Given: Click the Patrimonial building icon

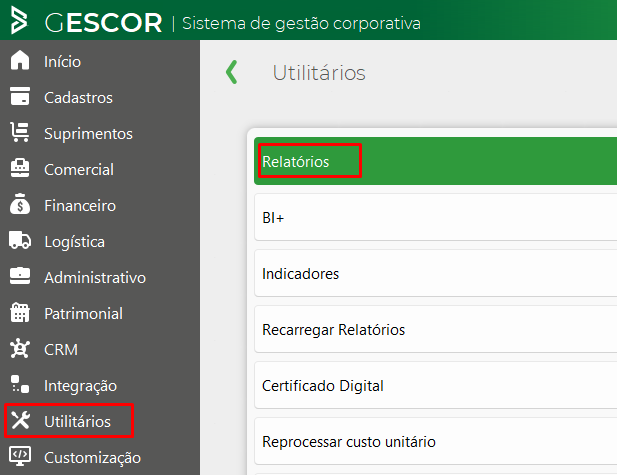Looking at the screenshot, I should pos(20,313).
